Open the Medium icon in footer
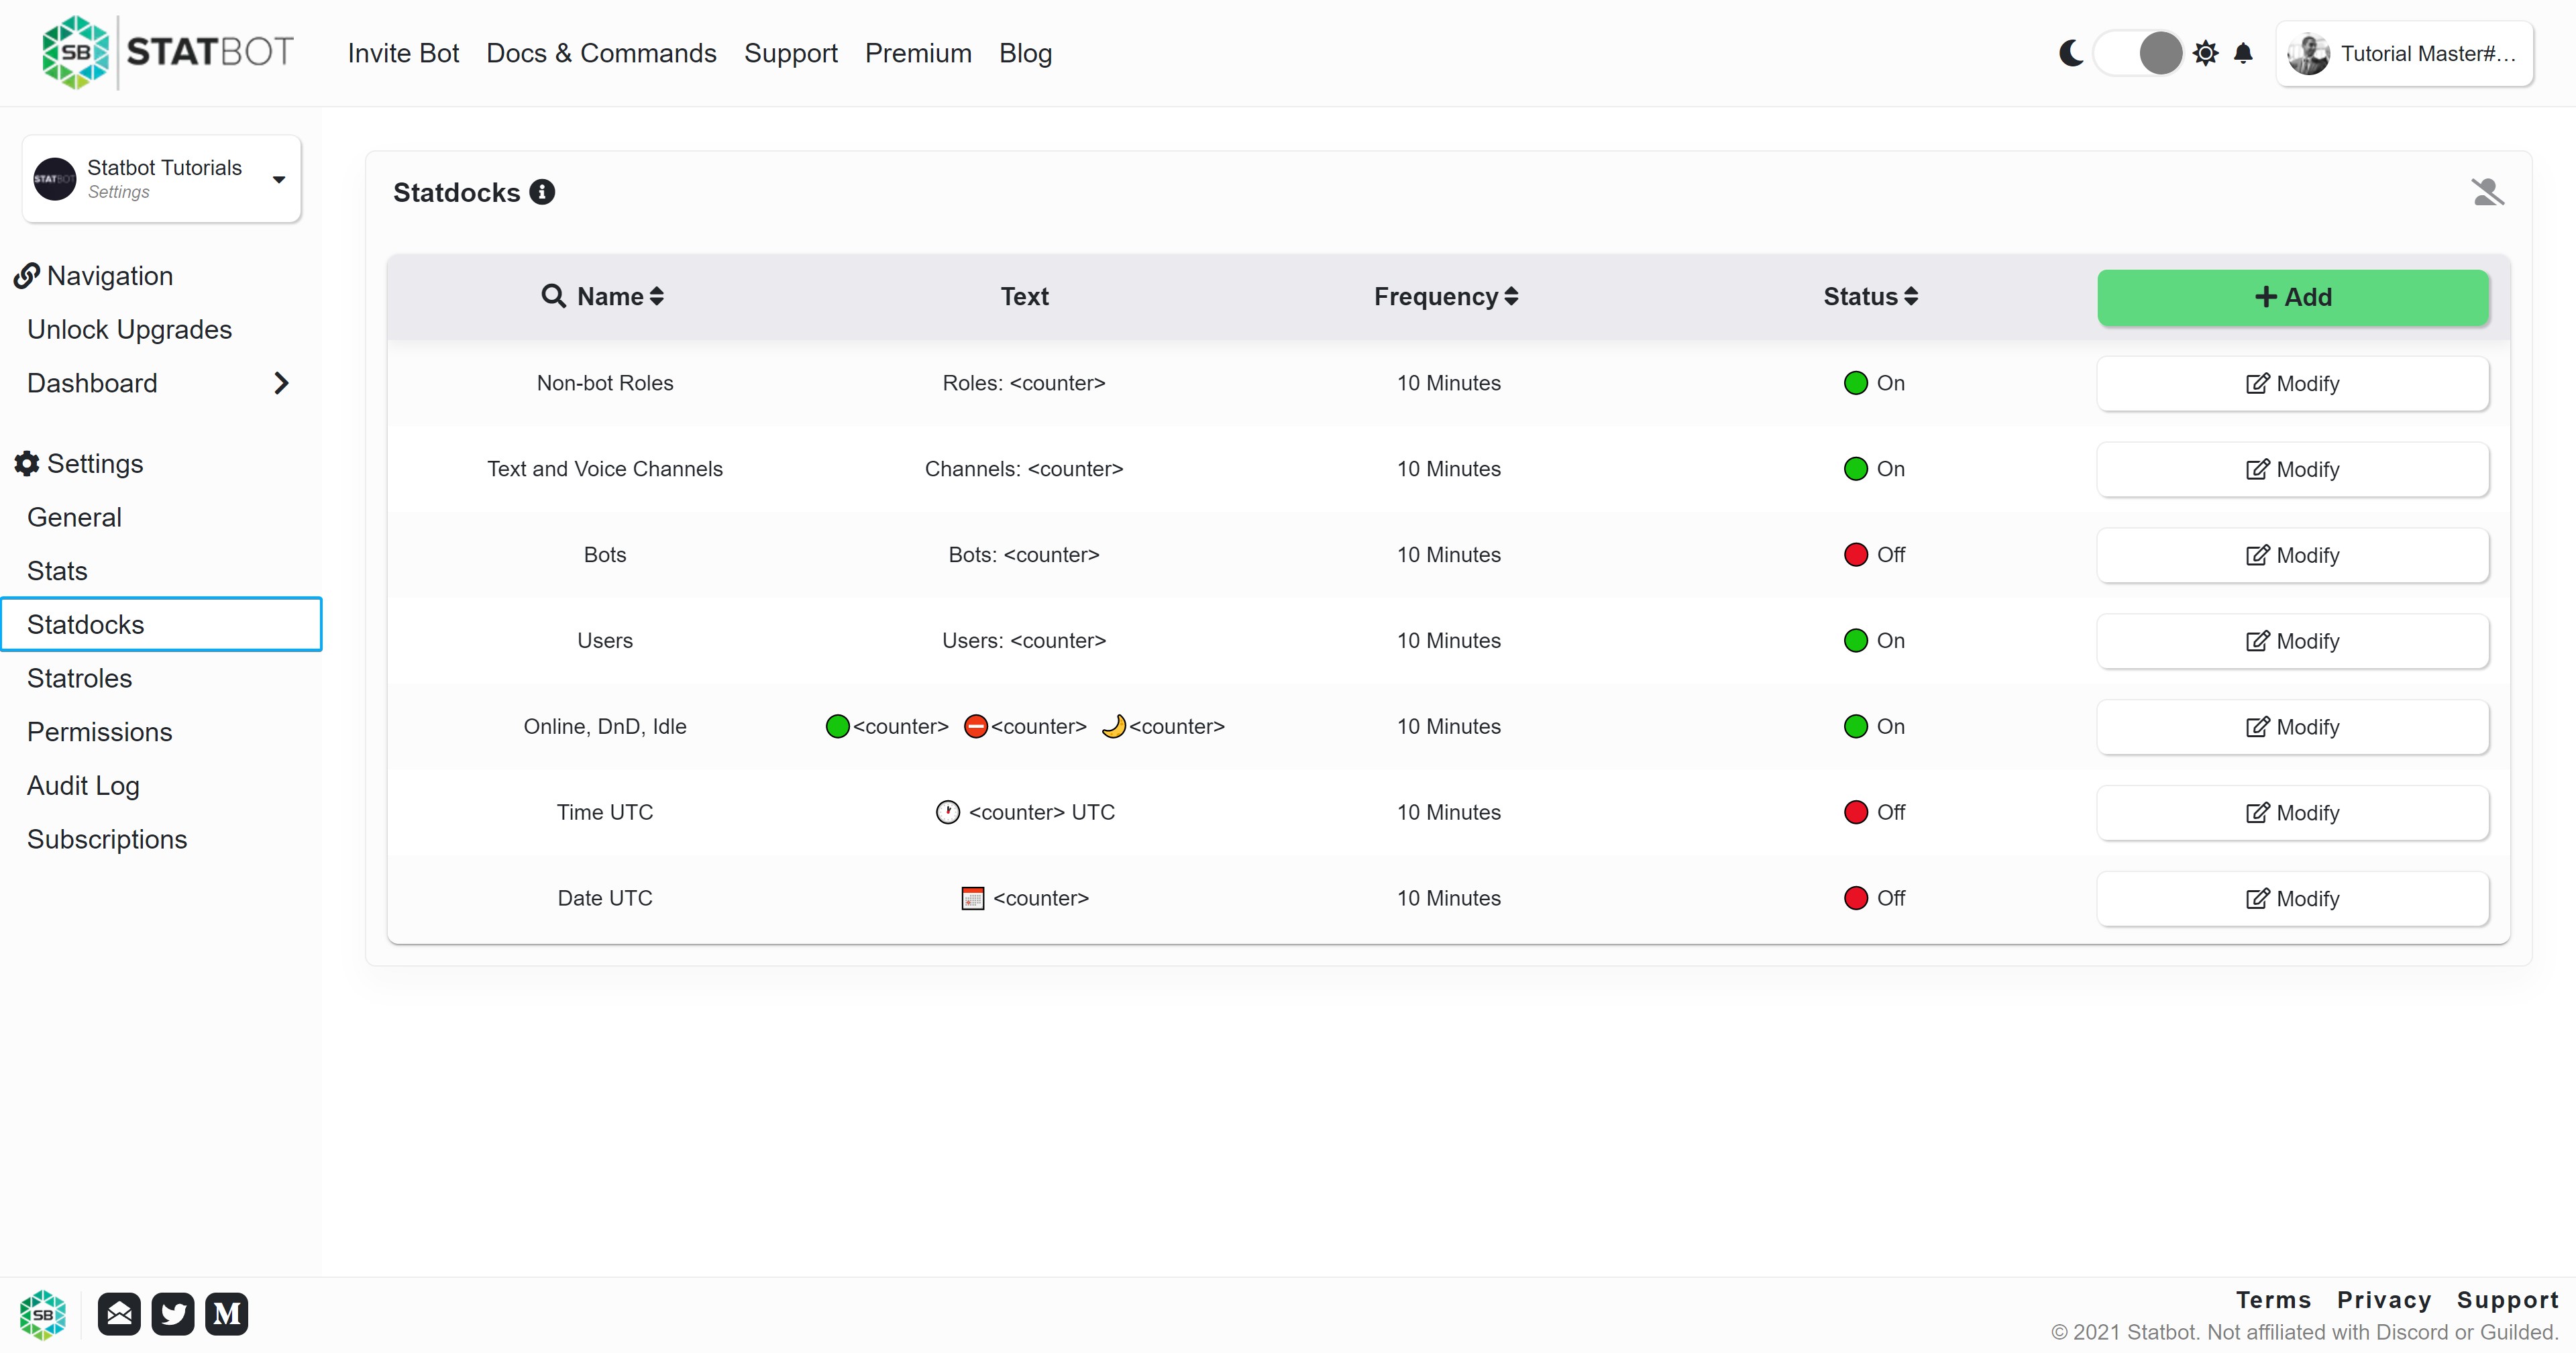This screenshot has width=2576, height=1353. pyautogui.click(x=227, y=1314)
